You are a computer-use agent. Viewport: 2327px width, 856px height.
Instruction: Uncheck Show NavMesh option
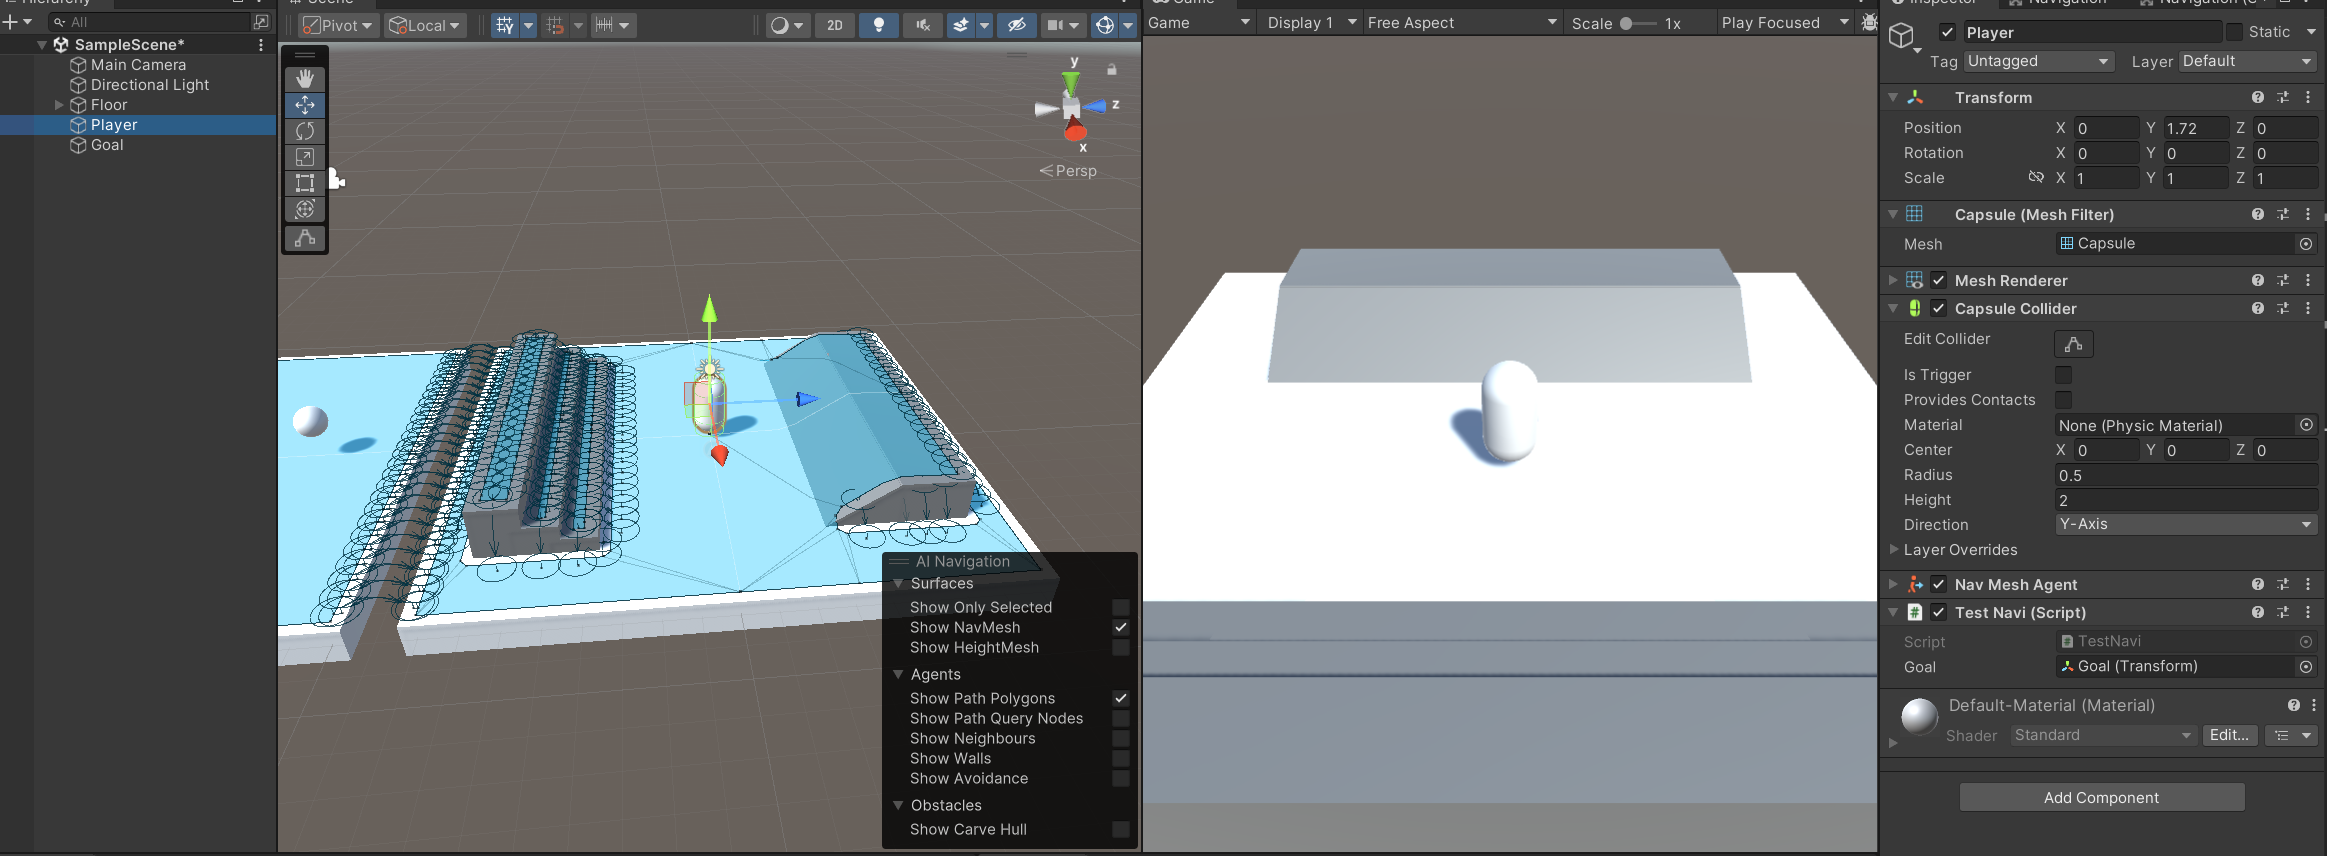pos(1121,627)
